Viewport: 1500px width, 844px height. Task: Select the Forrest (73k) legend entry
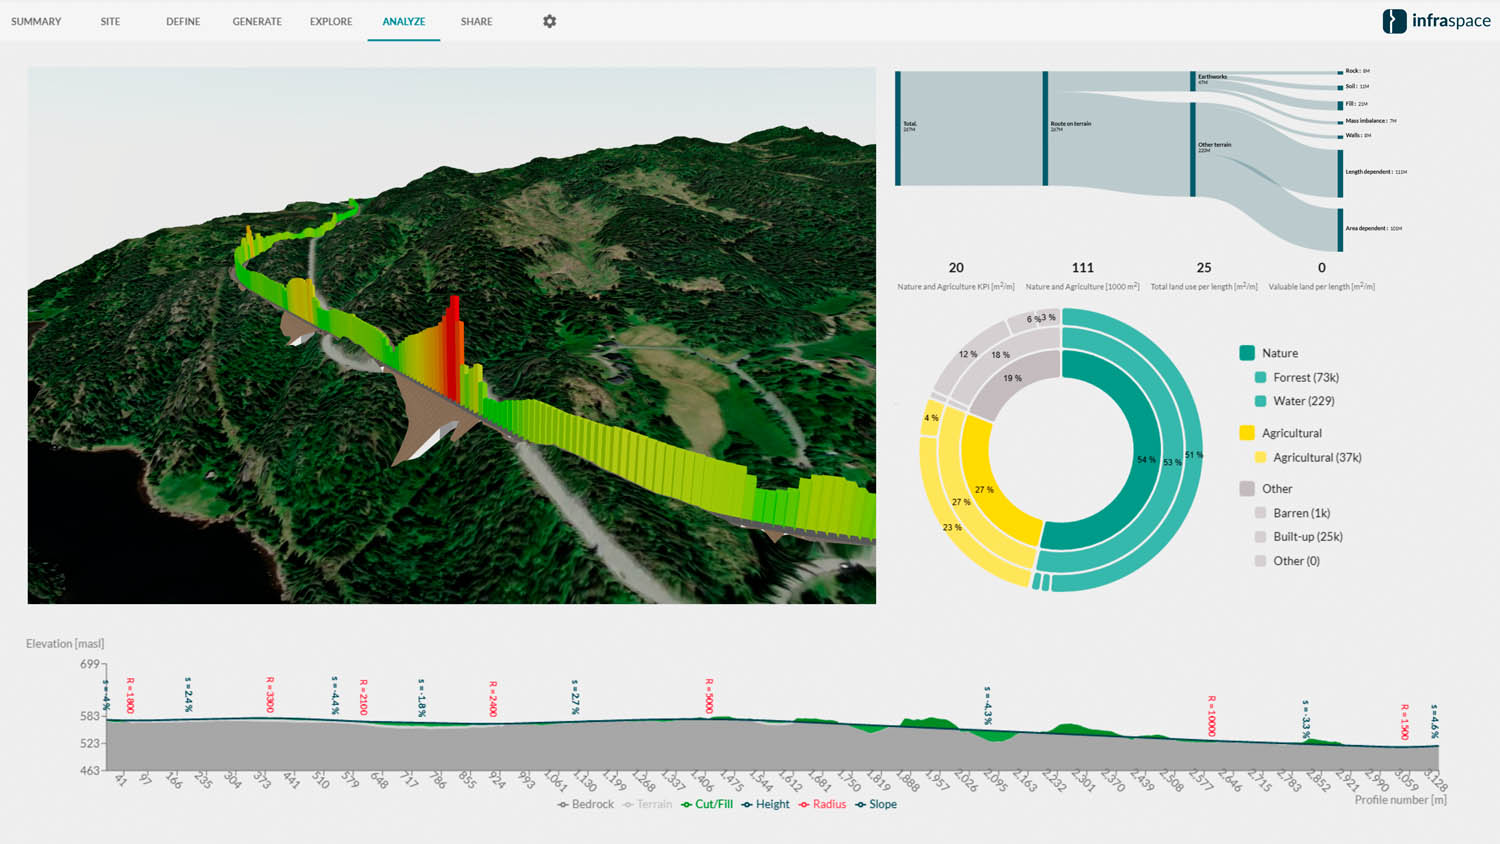coord(1305,377)
